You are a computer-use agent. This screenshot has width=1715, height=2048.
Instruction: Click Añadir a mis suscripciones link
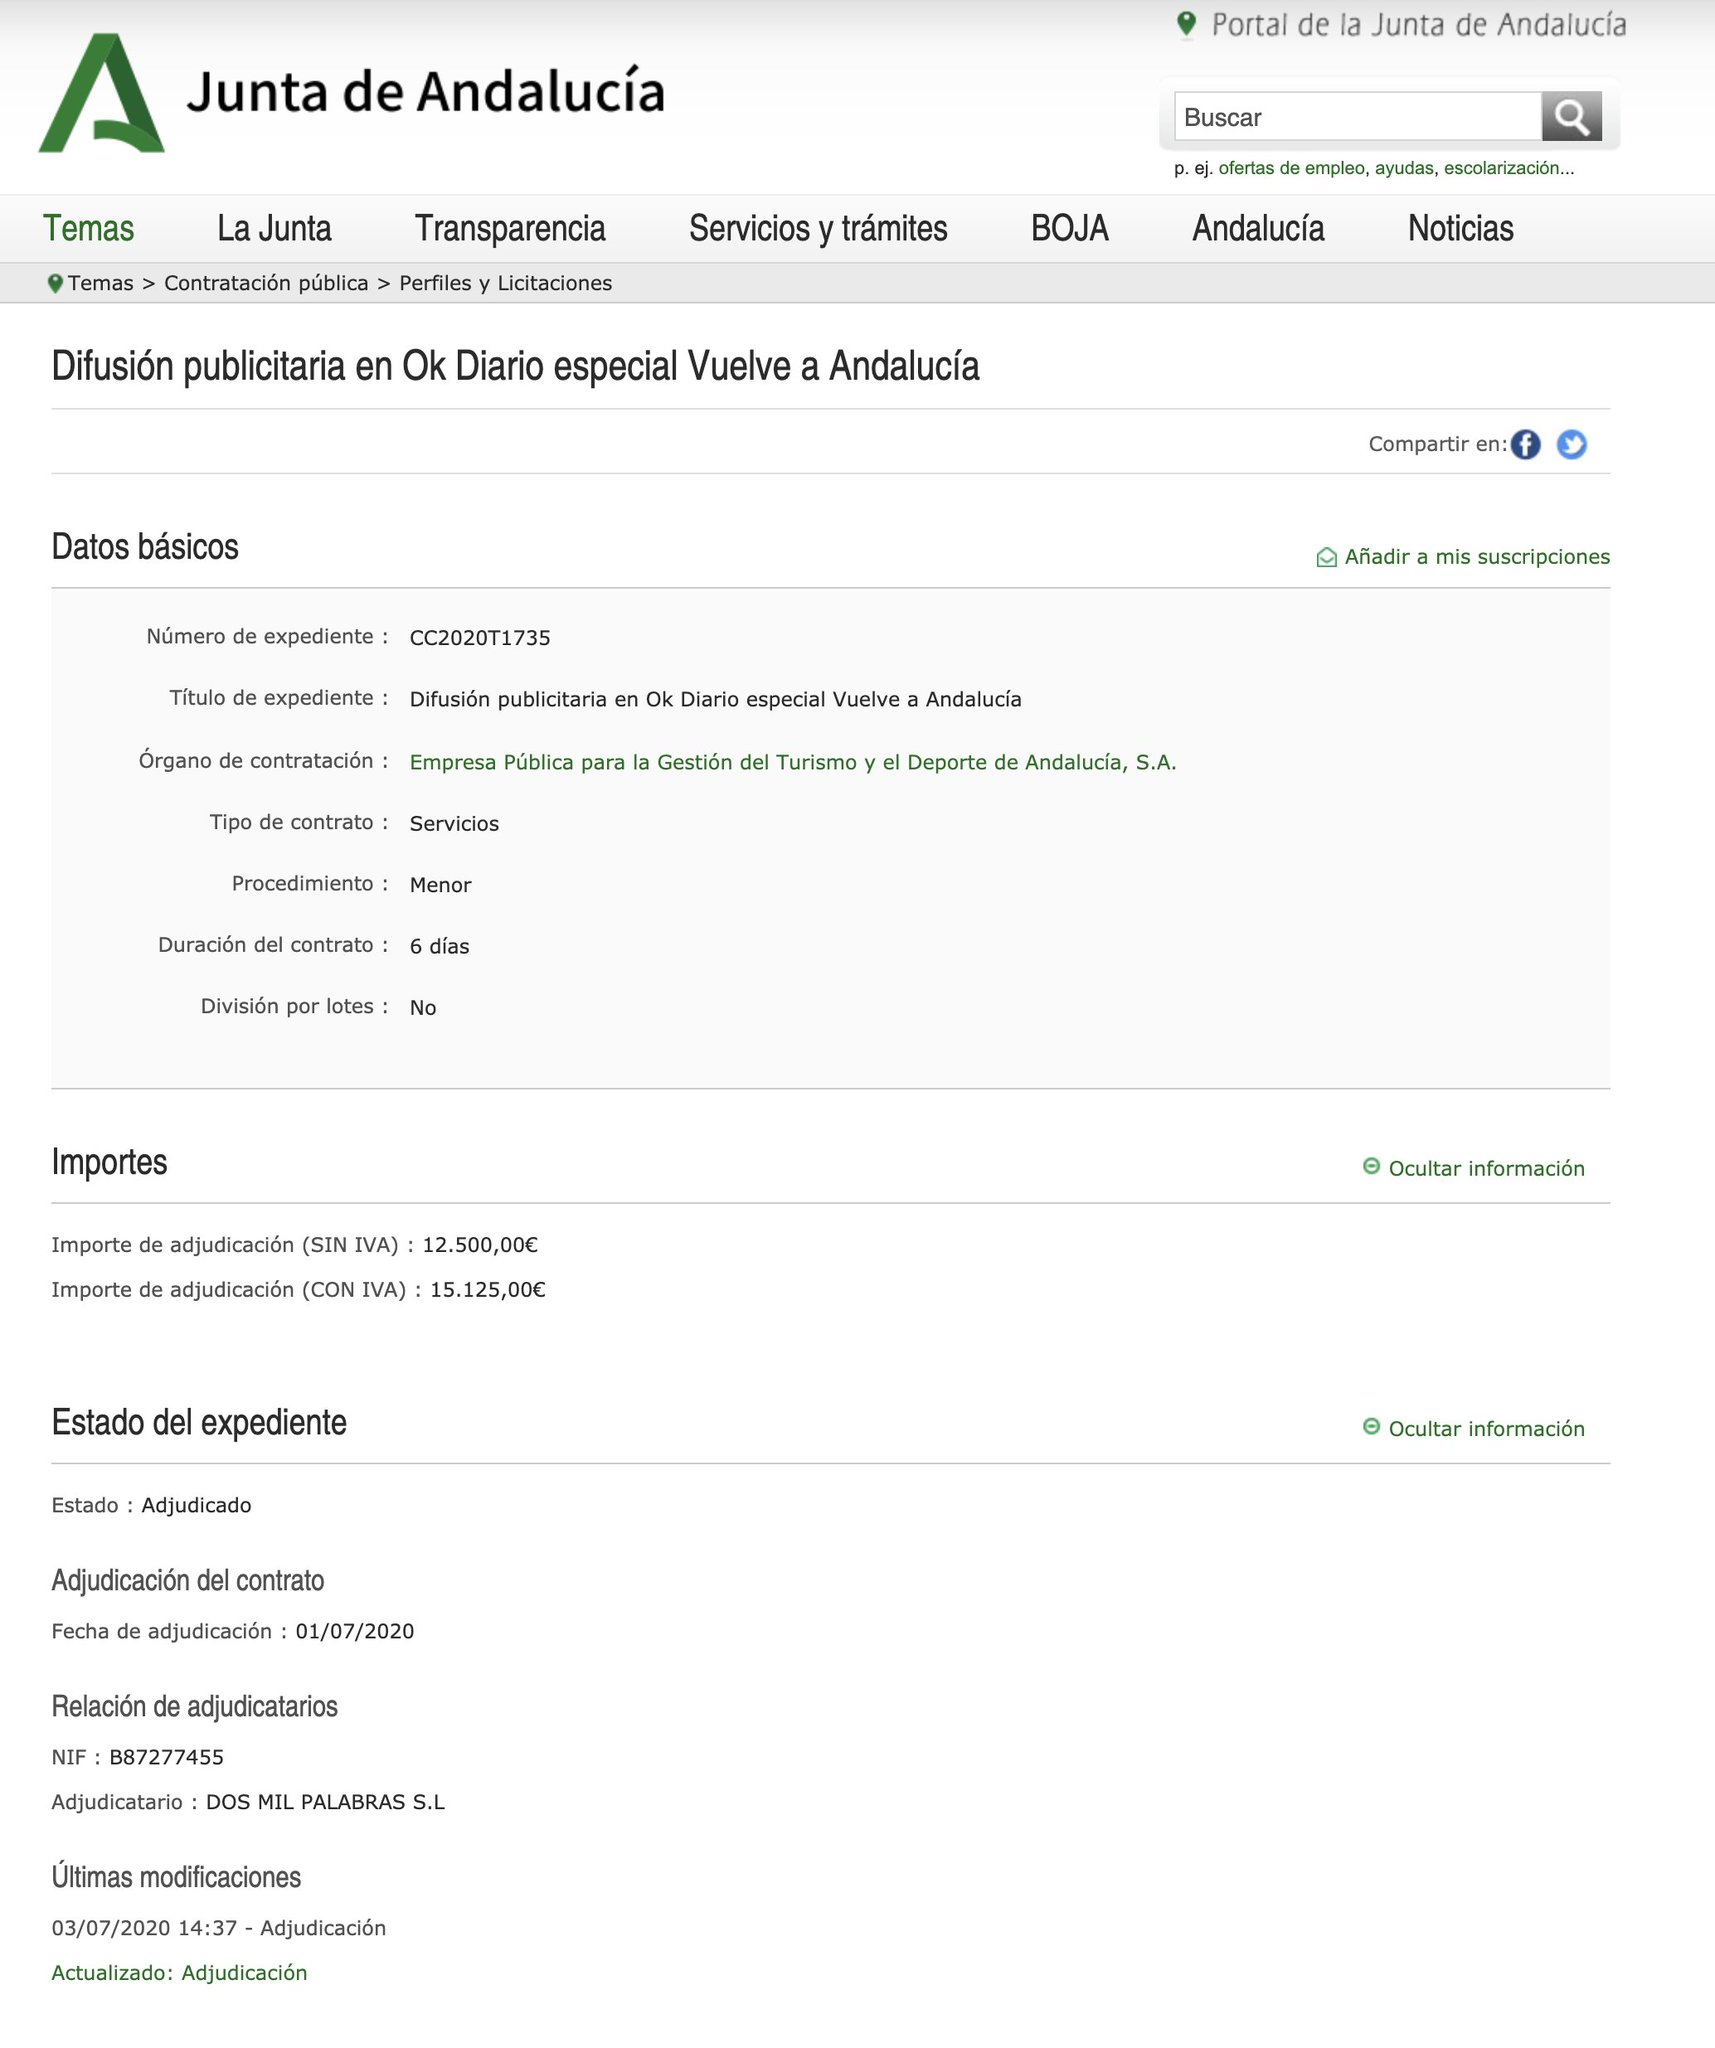pyautogui.click(x=1477, y=557)
